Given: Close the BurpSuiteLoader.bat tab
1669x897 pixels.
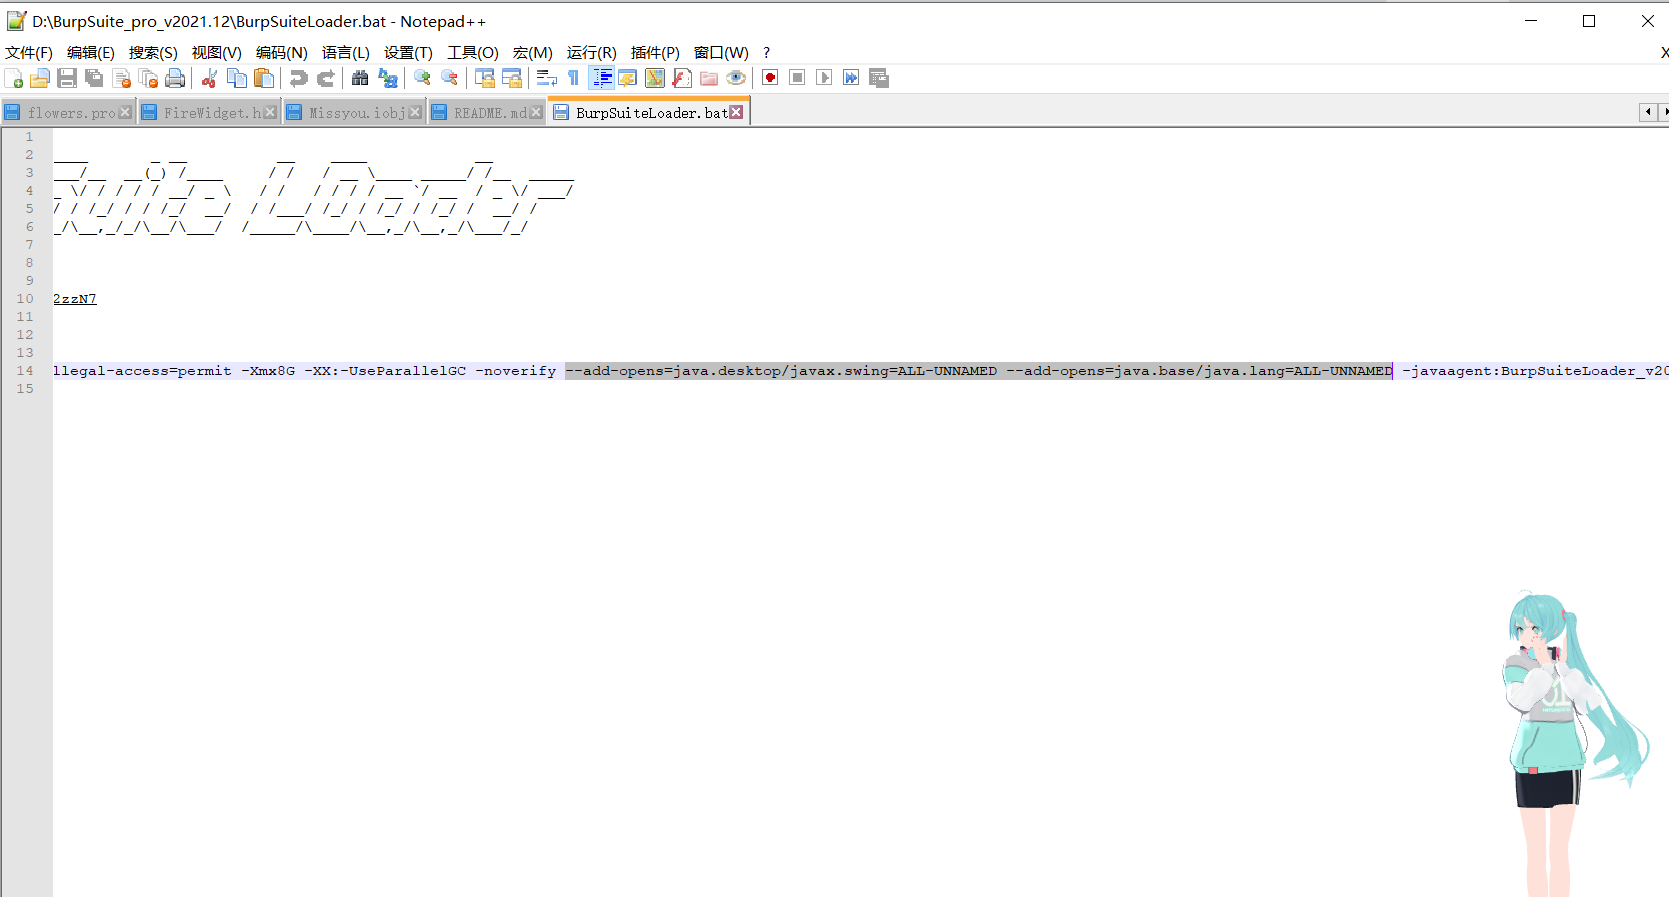Looking at the screenshot, I should pyautogui.click(x=737, y=112).
